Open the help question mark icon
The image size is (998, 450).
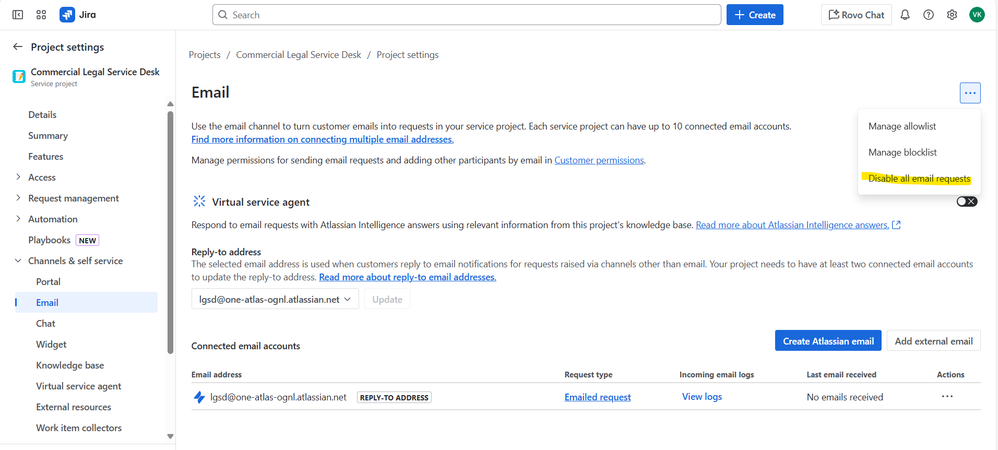tap(929, 15)
